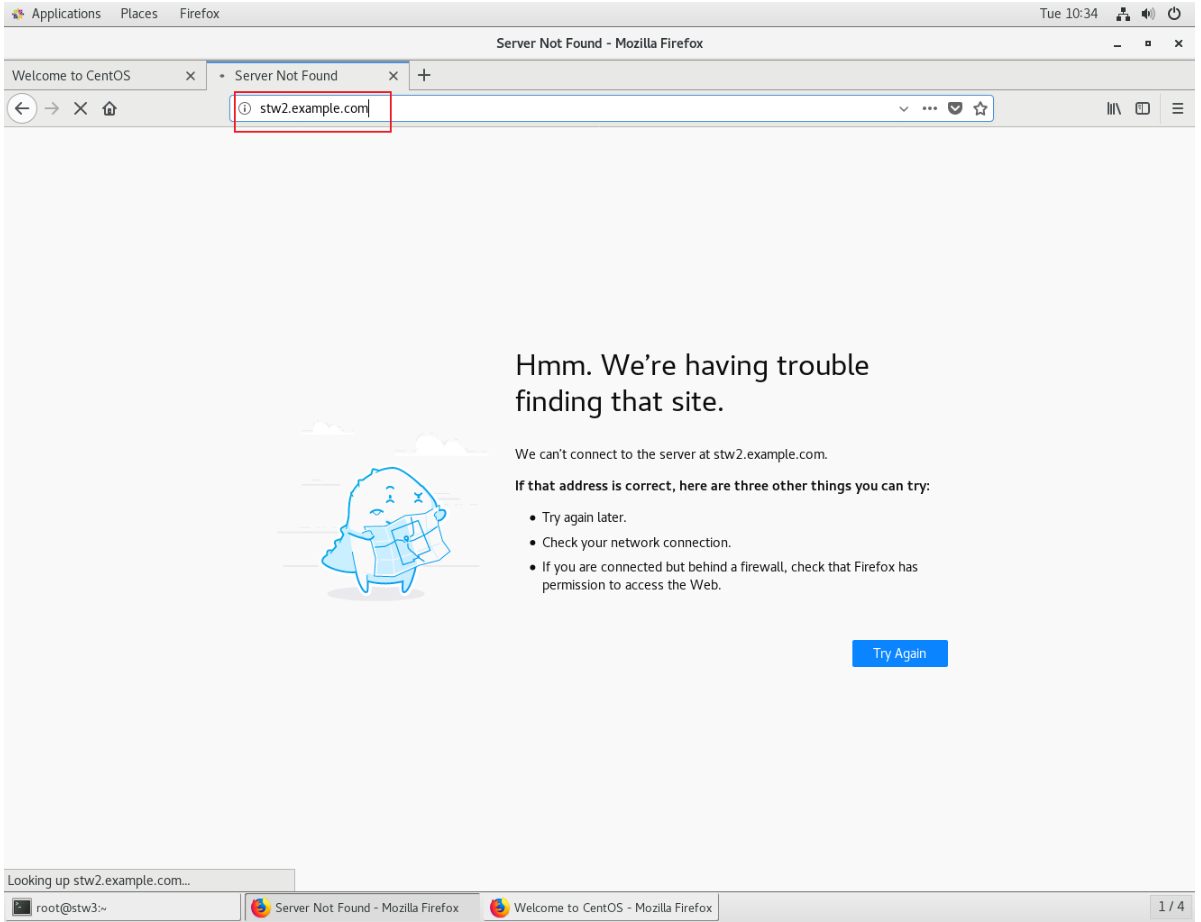Image resolution: width=1201 pixels, height=922 pixels.
Task: Show site information icon in address bar
Action: point(245,108)
